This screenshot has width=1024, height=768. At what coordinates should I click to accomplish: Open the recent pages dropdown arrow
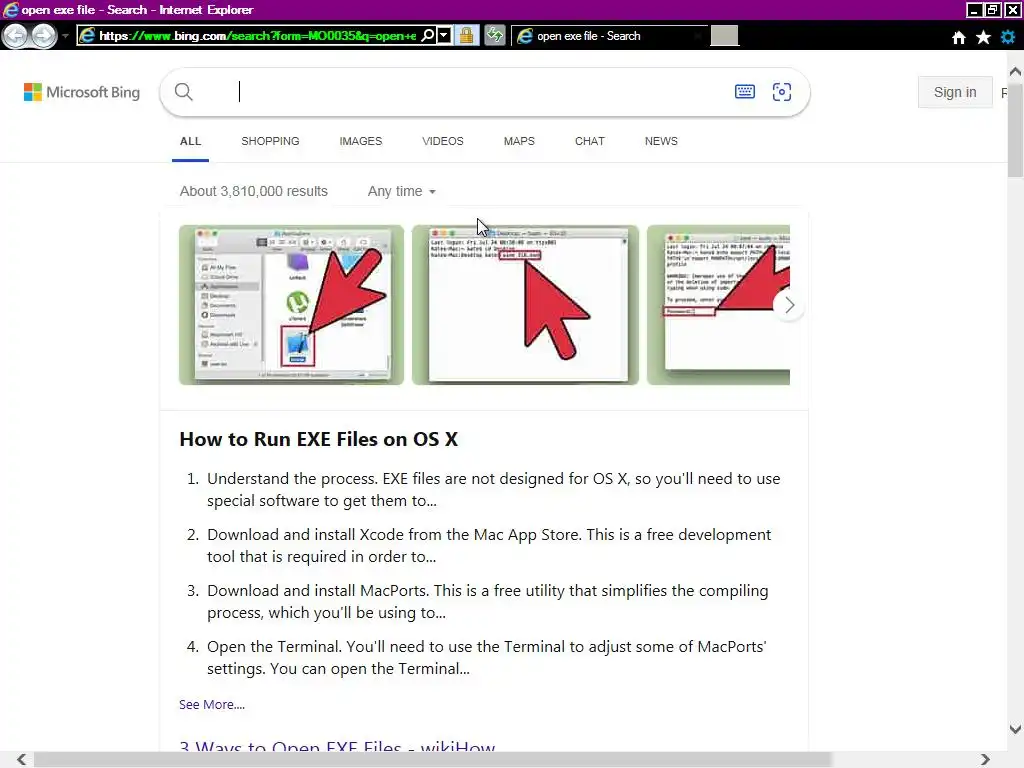65,36
